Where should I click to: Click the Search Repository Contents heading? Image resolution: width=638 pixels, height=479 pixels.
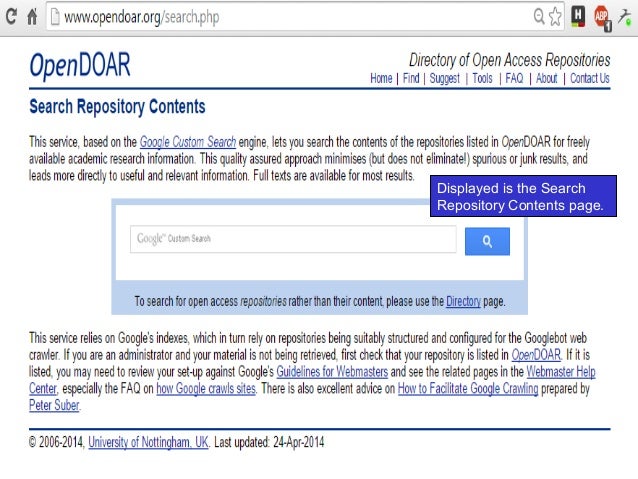pyautogui.click(x=117, y=107)
